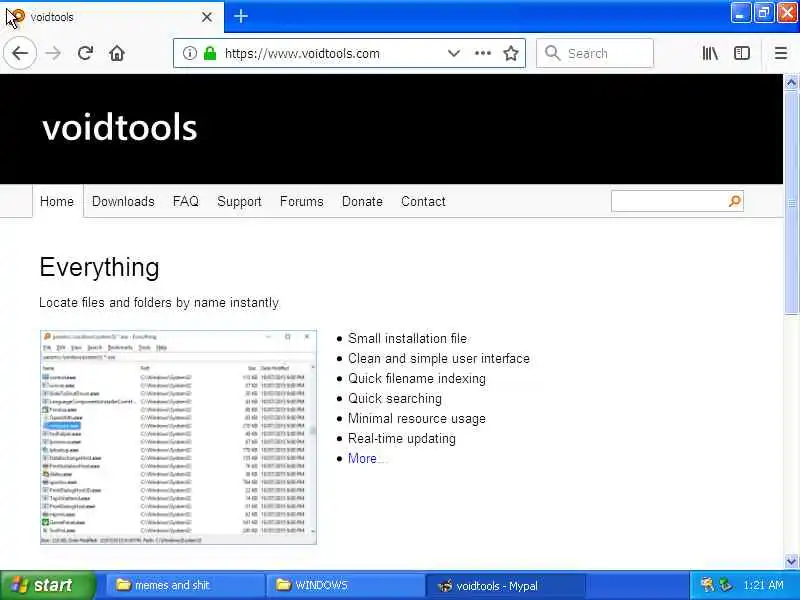Expand the address bar history dropdown
This screenshot has width=800, height=600.
tap(454, 53)
